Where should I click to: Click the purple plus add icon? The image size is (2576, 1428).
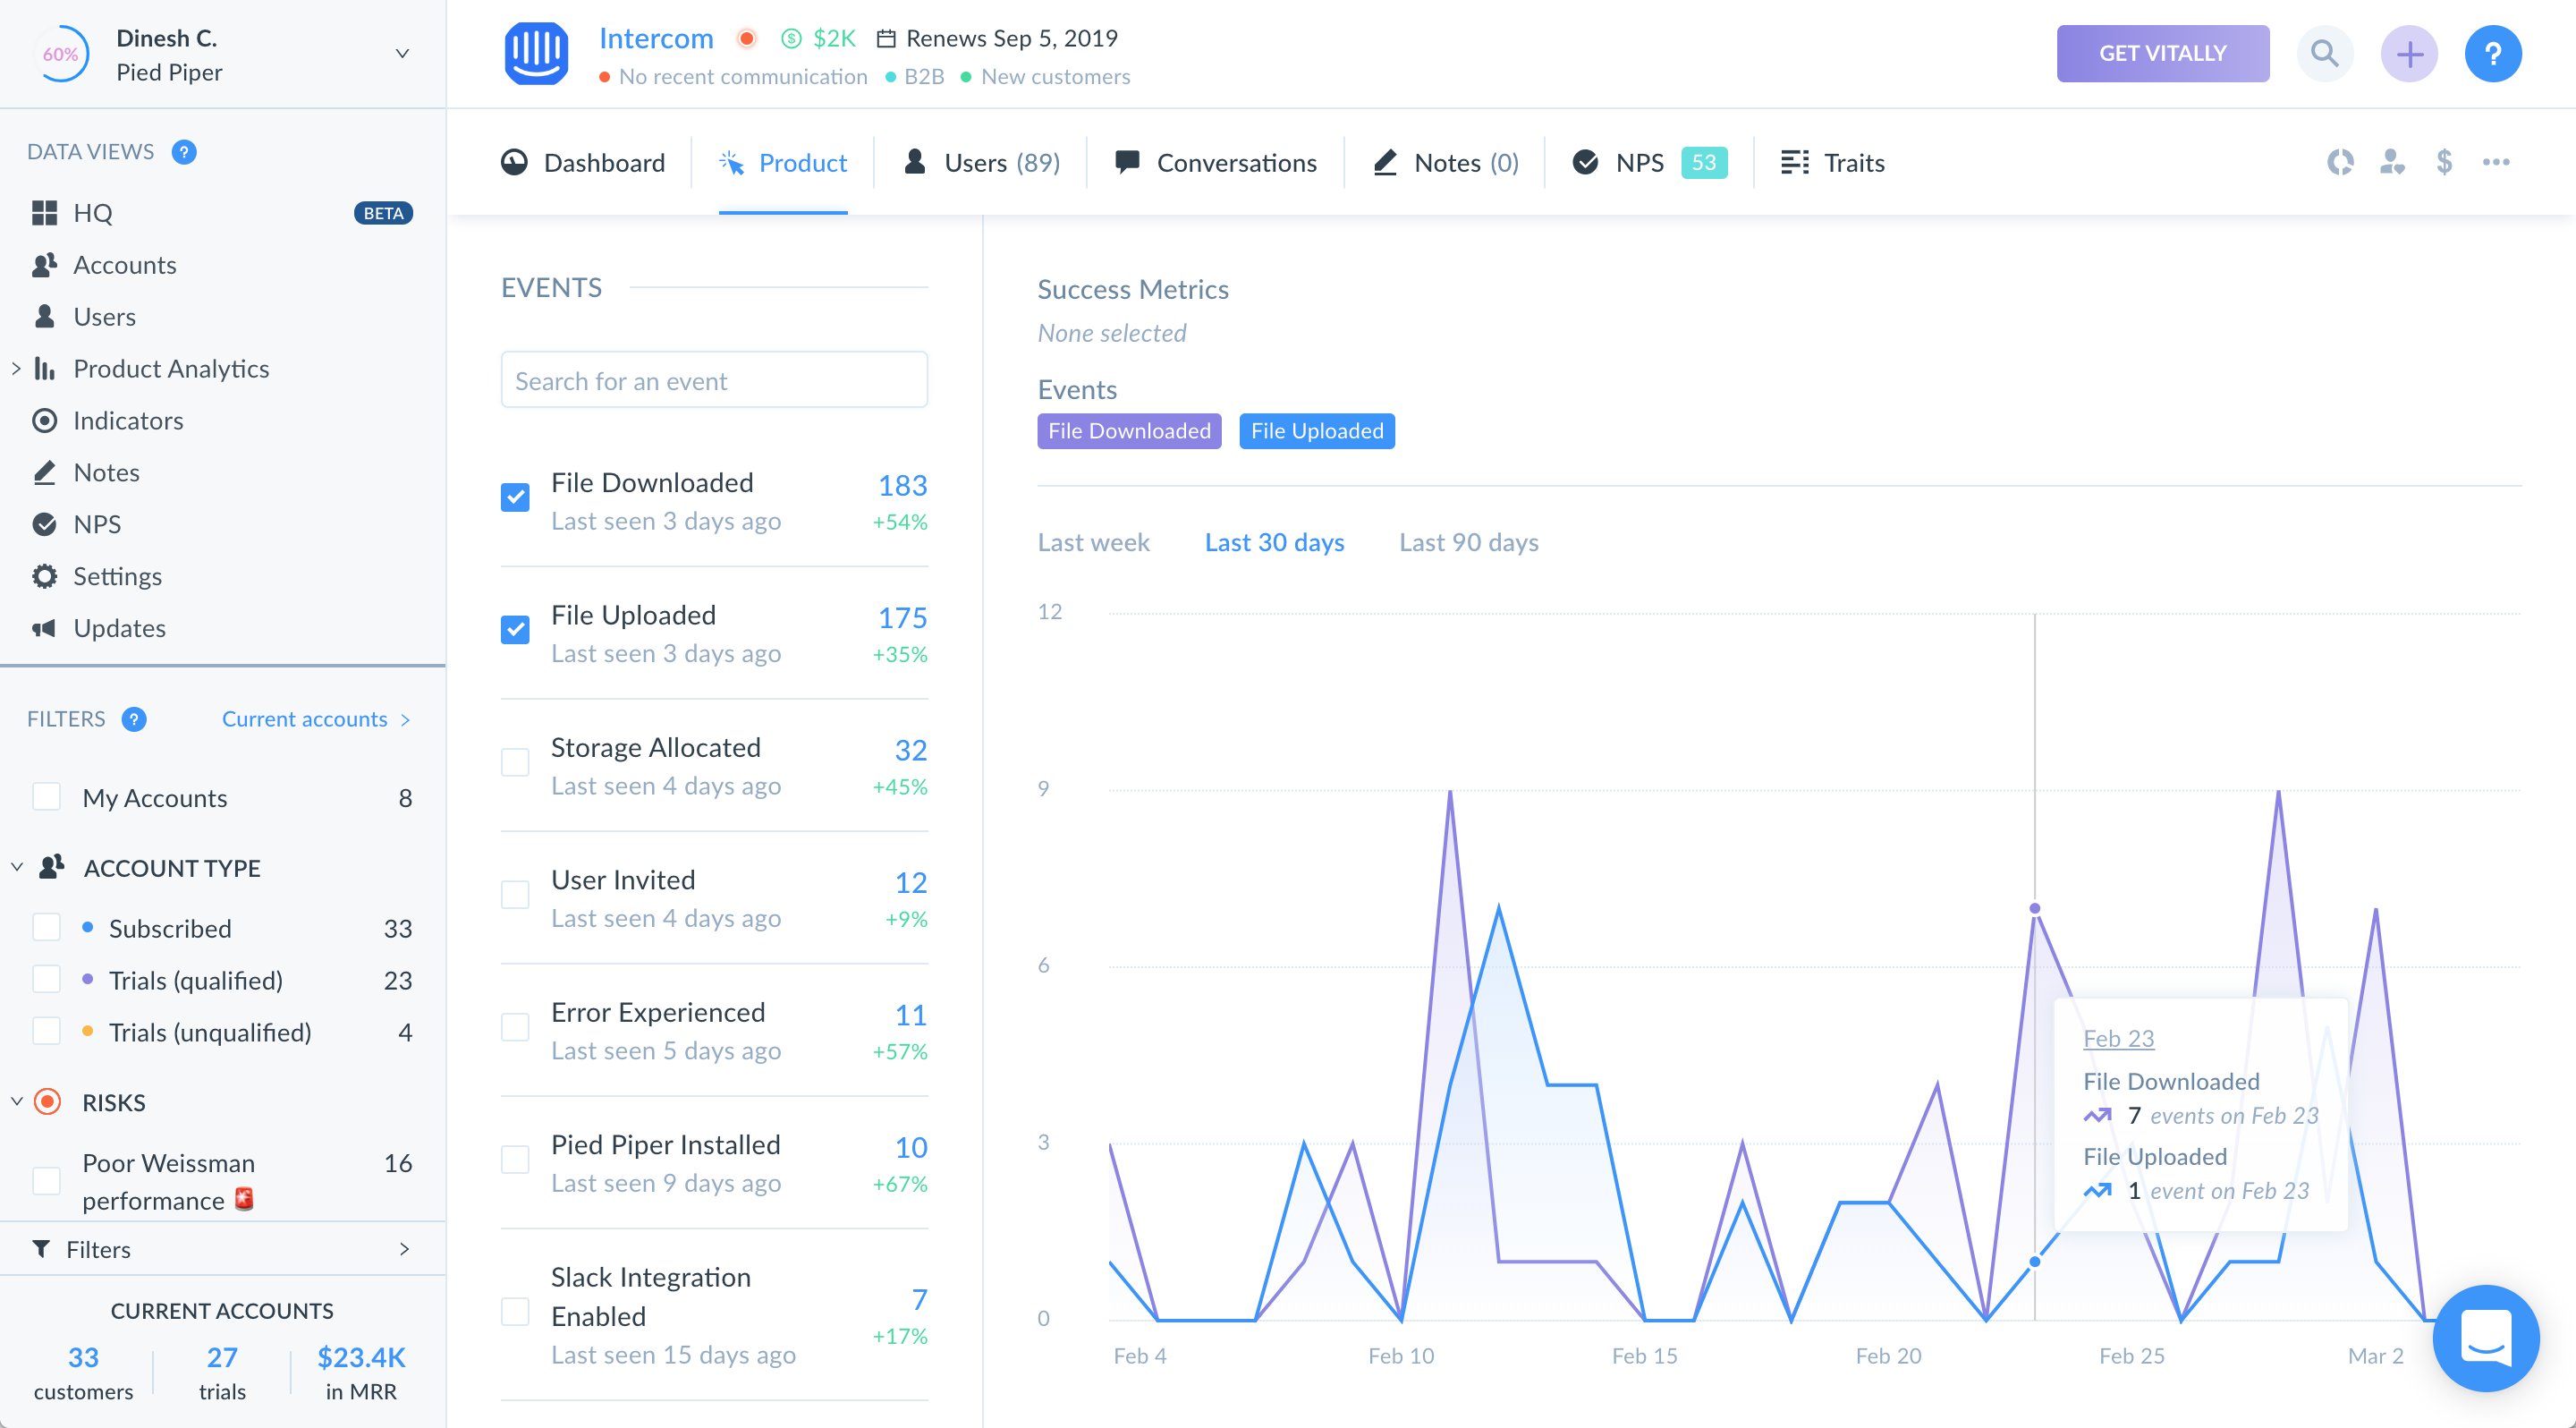point(2408,53)
